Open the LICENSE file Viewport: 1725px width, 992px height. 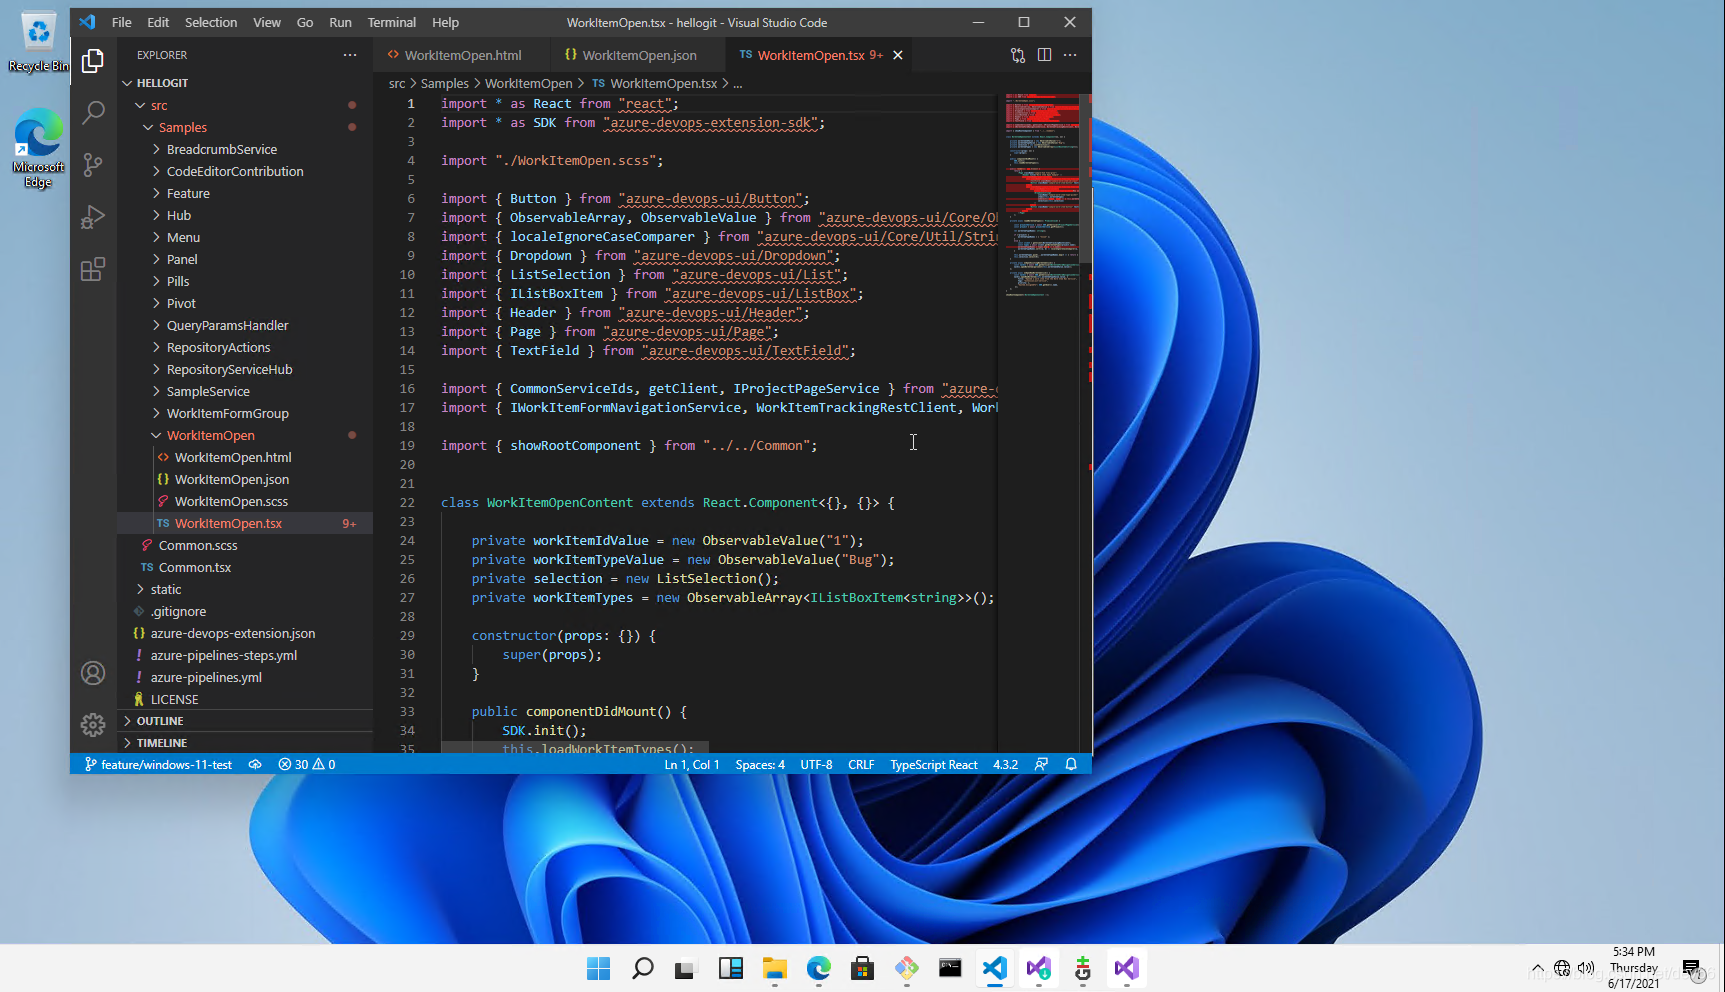pos(245,699)
